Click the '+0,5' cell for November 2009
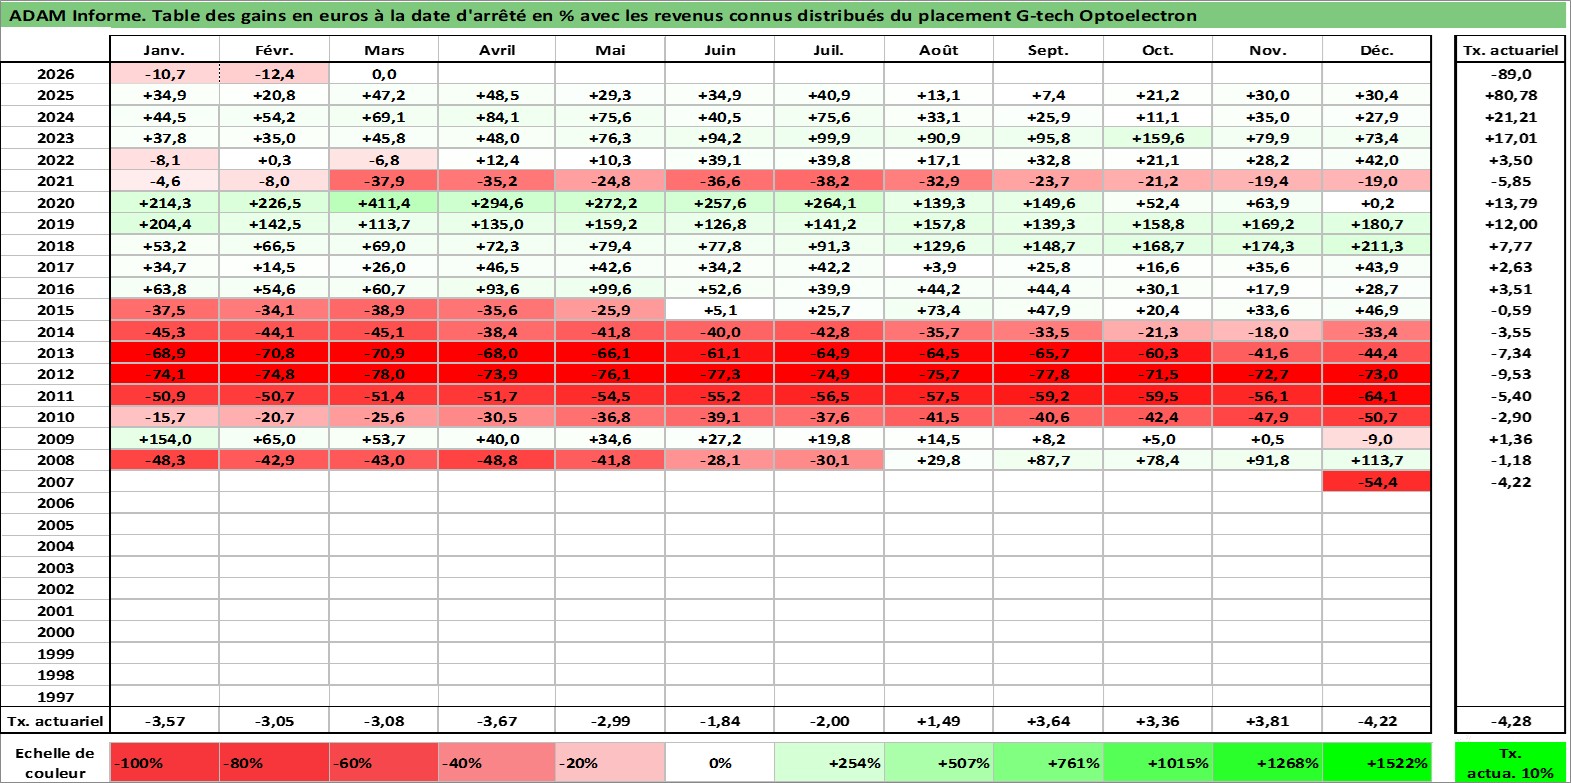This screenshot has height=783, width=1571. [1267, 439]
